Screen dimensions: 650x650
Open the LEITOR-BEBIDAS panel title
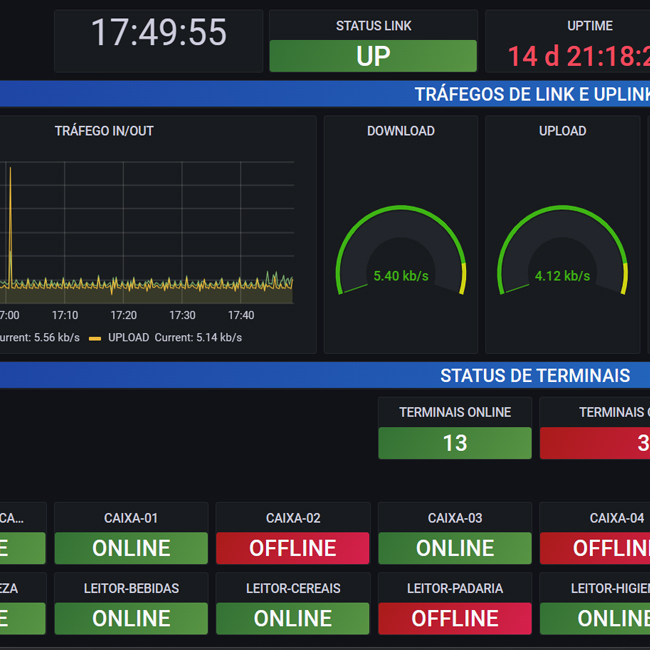click(131, 588)
